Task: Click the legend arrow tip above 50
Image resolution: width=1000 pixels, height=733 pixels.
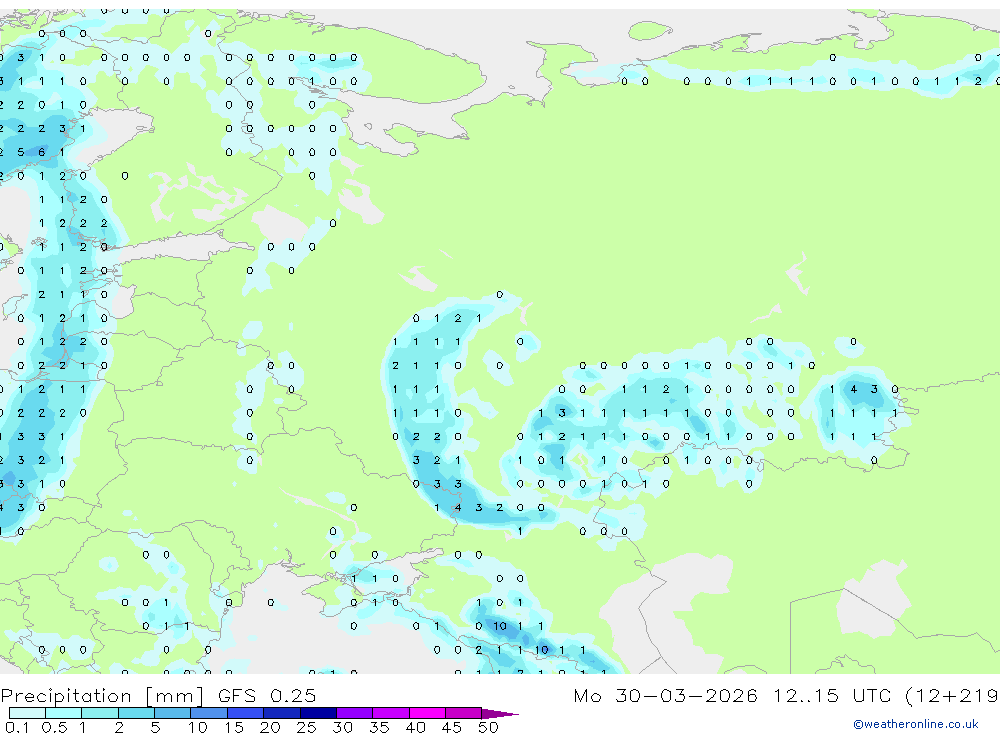Action: pyautogui.click(x=500, y=713)
